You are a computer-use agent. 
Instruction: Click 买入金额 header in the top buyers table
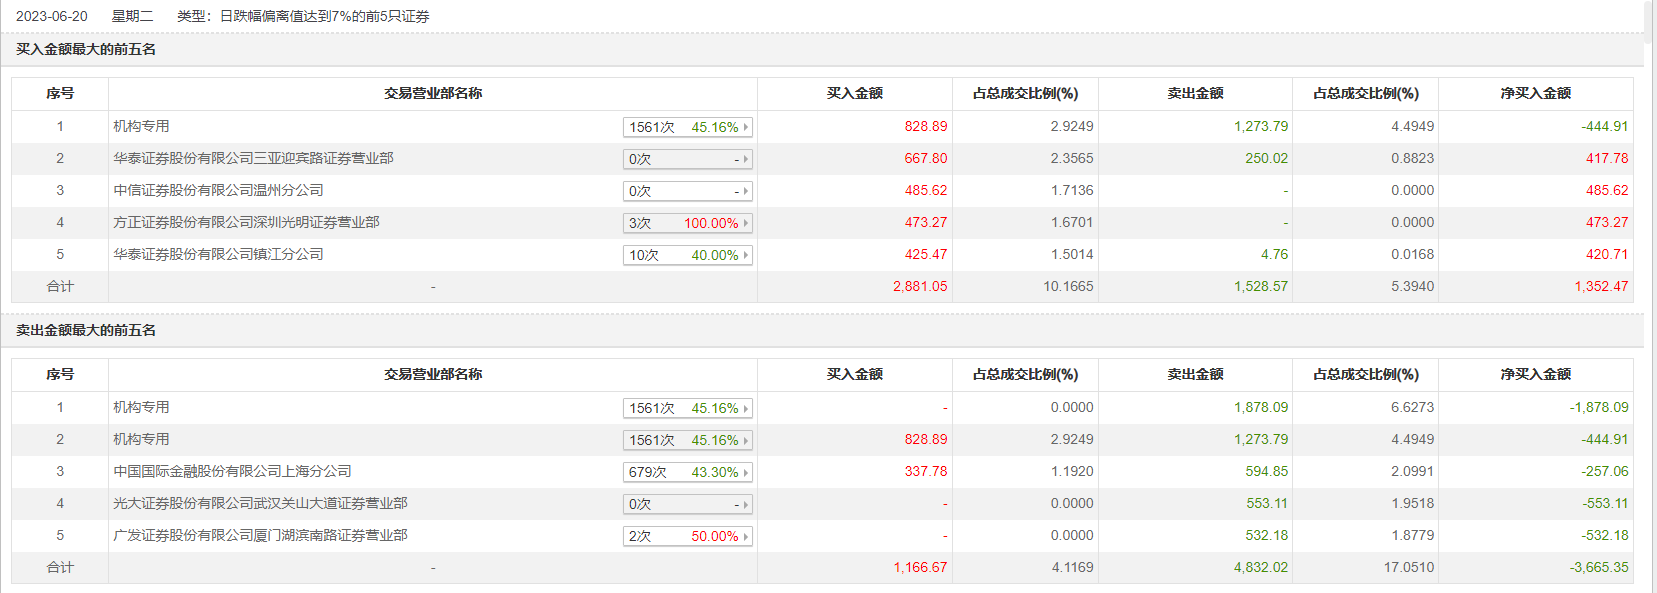pos(854,93)
